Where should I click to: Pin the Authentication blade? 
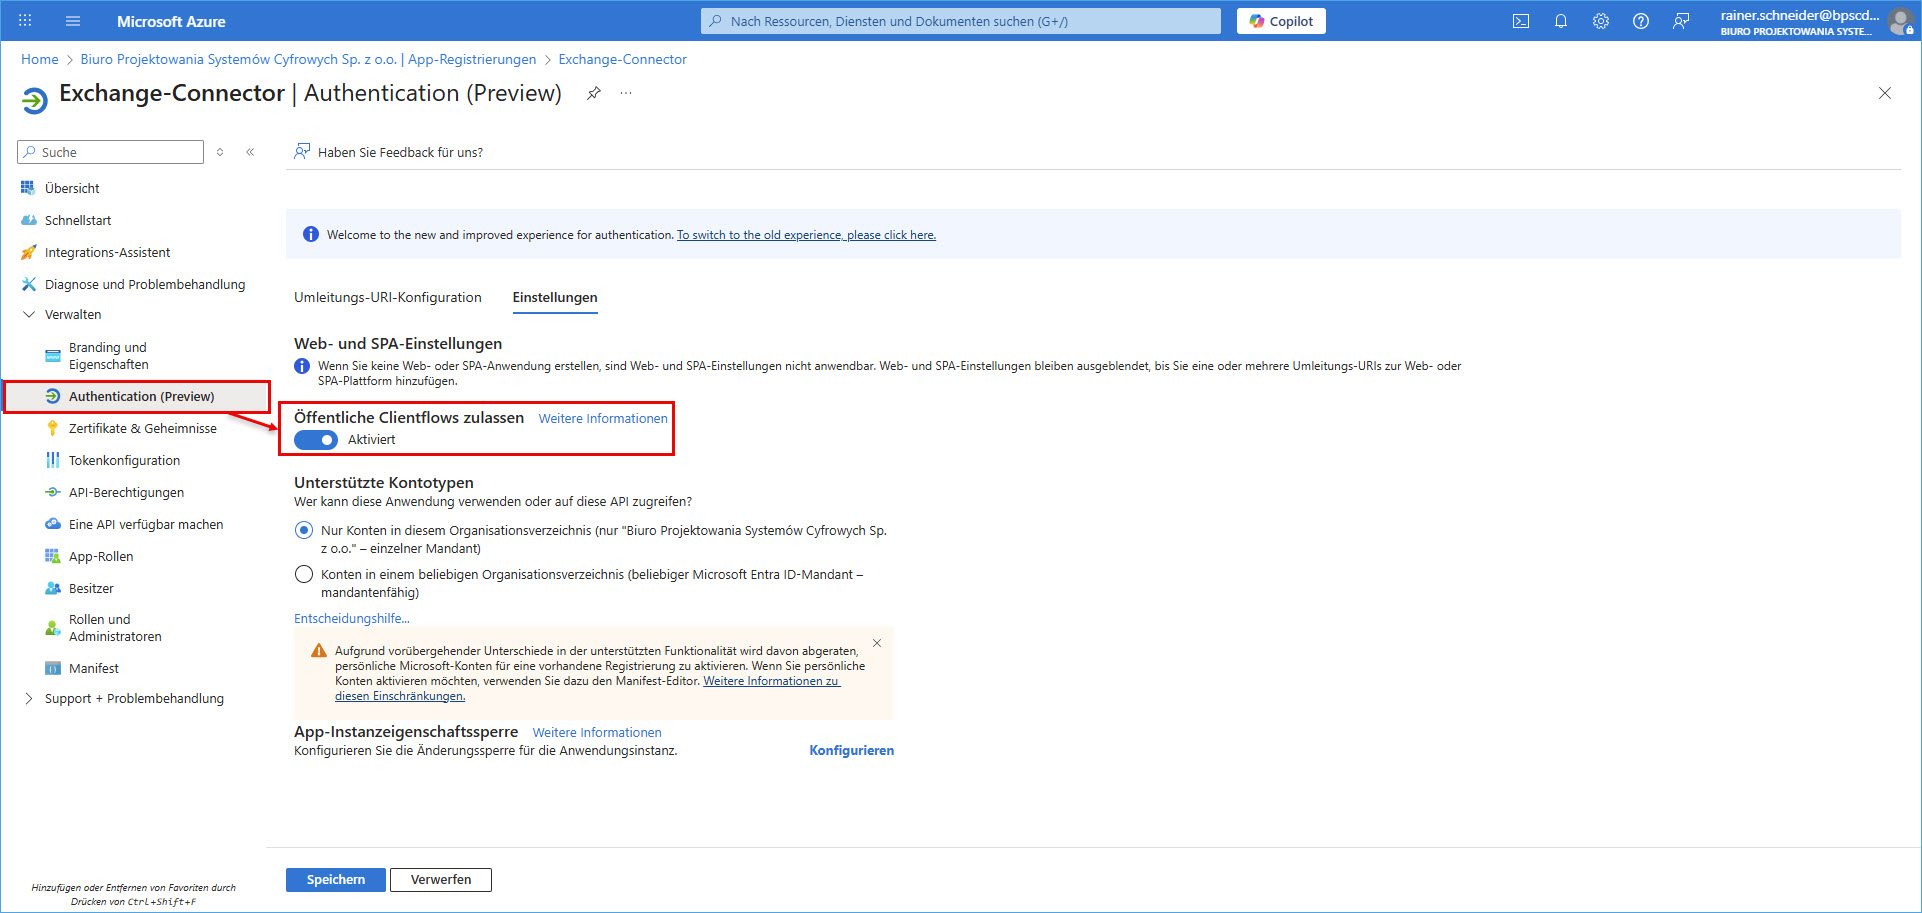[594, 93]
